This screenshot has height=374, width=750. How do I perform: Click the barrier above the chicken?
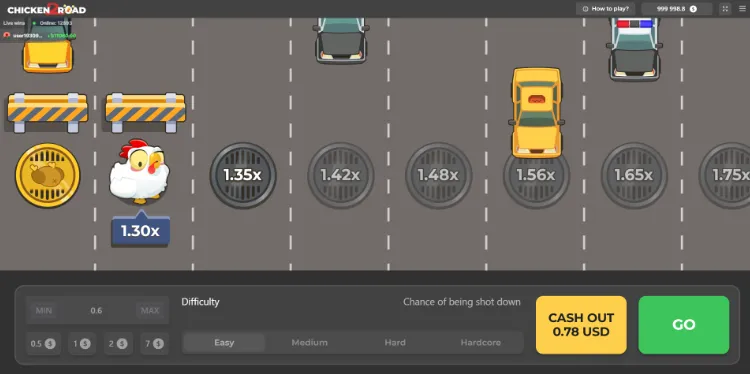[145, 112]
